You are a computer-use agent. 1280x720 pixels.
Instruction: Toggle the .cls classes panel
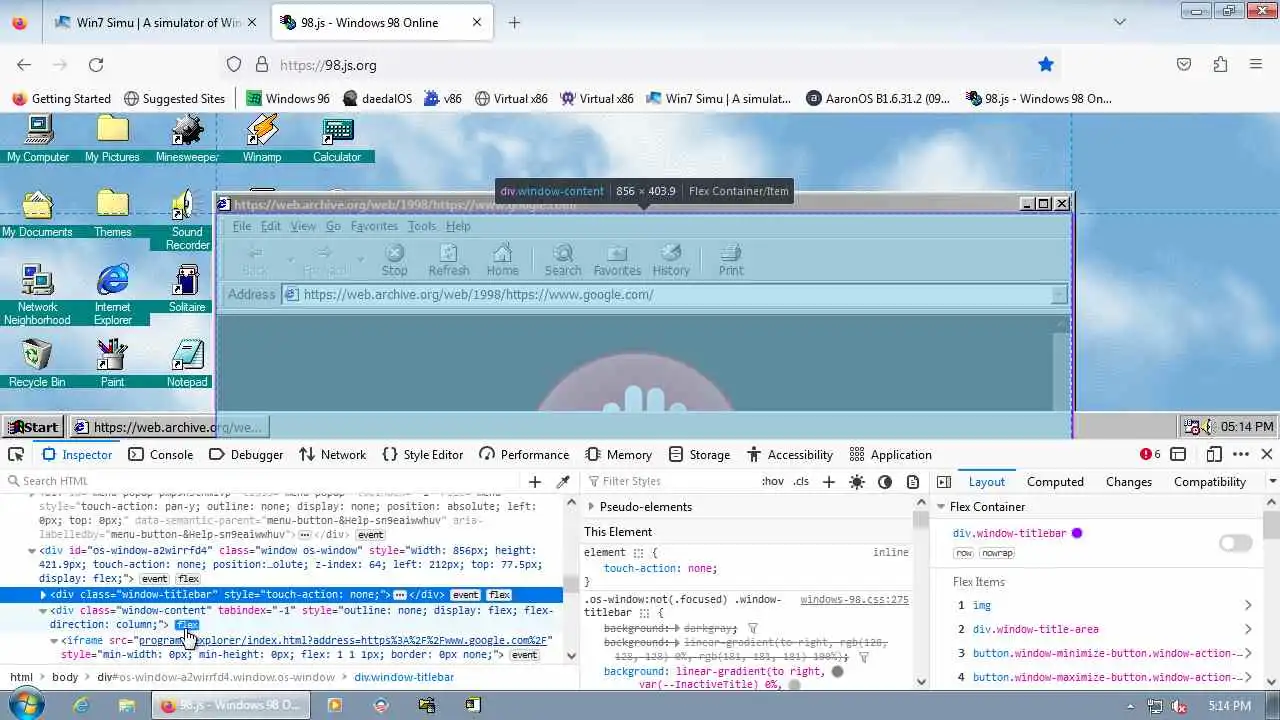801,482
